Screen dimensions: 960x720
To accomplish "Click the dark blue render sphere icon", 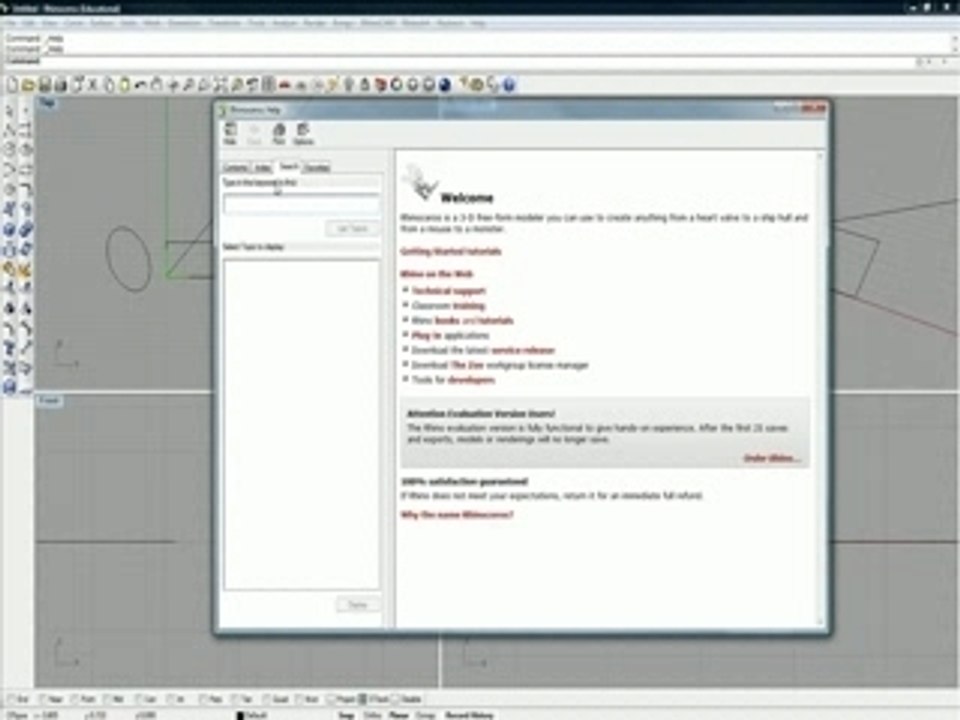I will 445,84.
